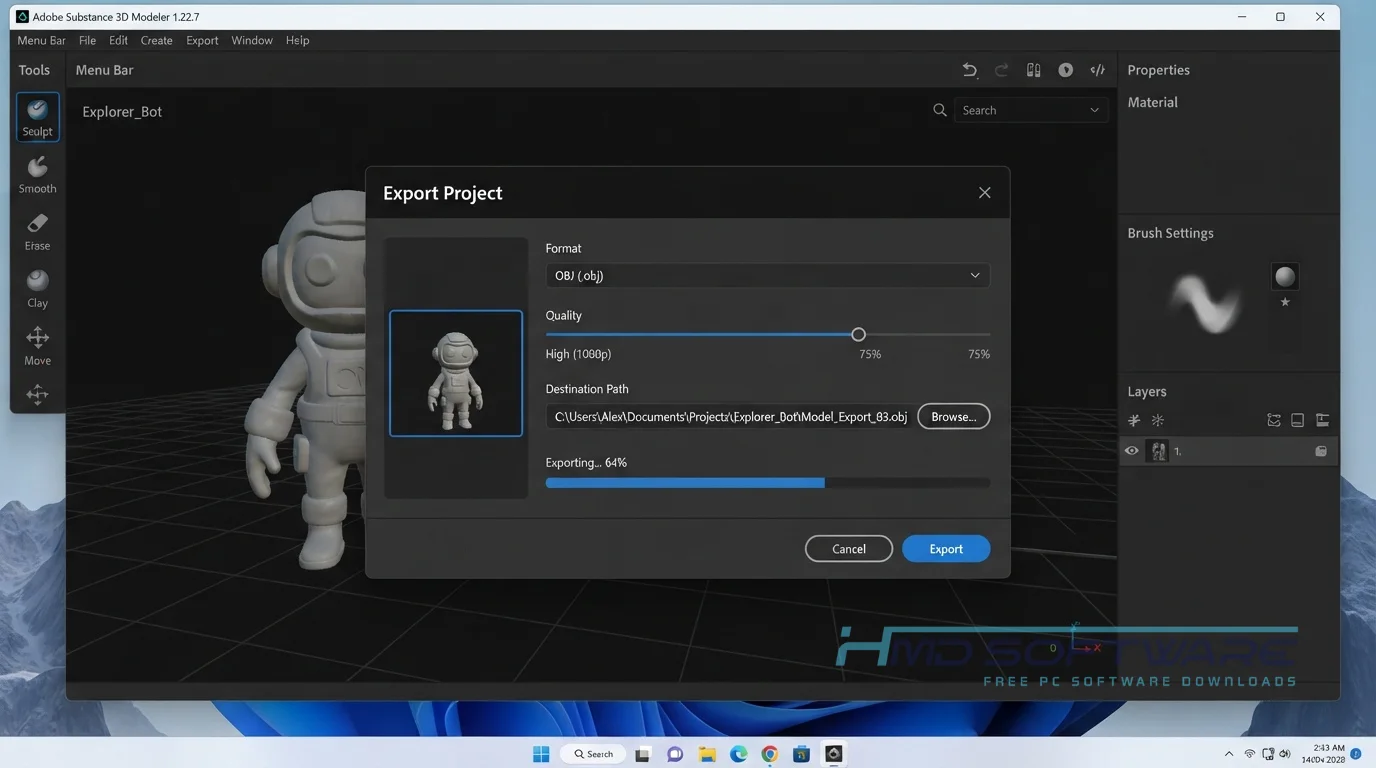1376x768 pixels.
Task: Click the magnifier search icon
Action: 939,110
